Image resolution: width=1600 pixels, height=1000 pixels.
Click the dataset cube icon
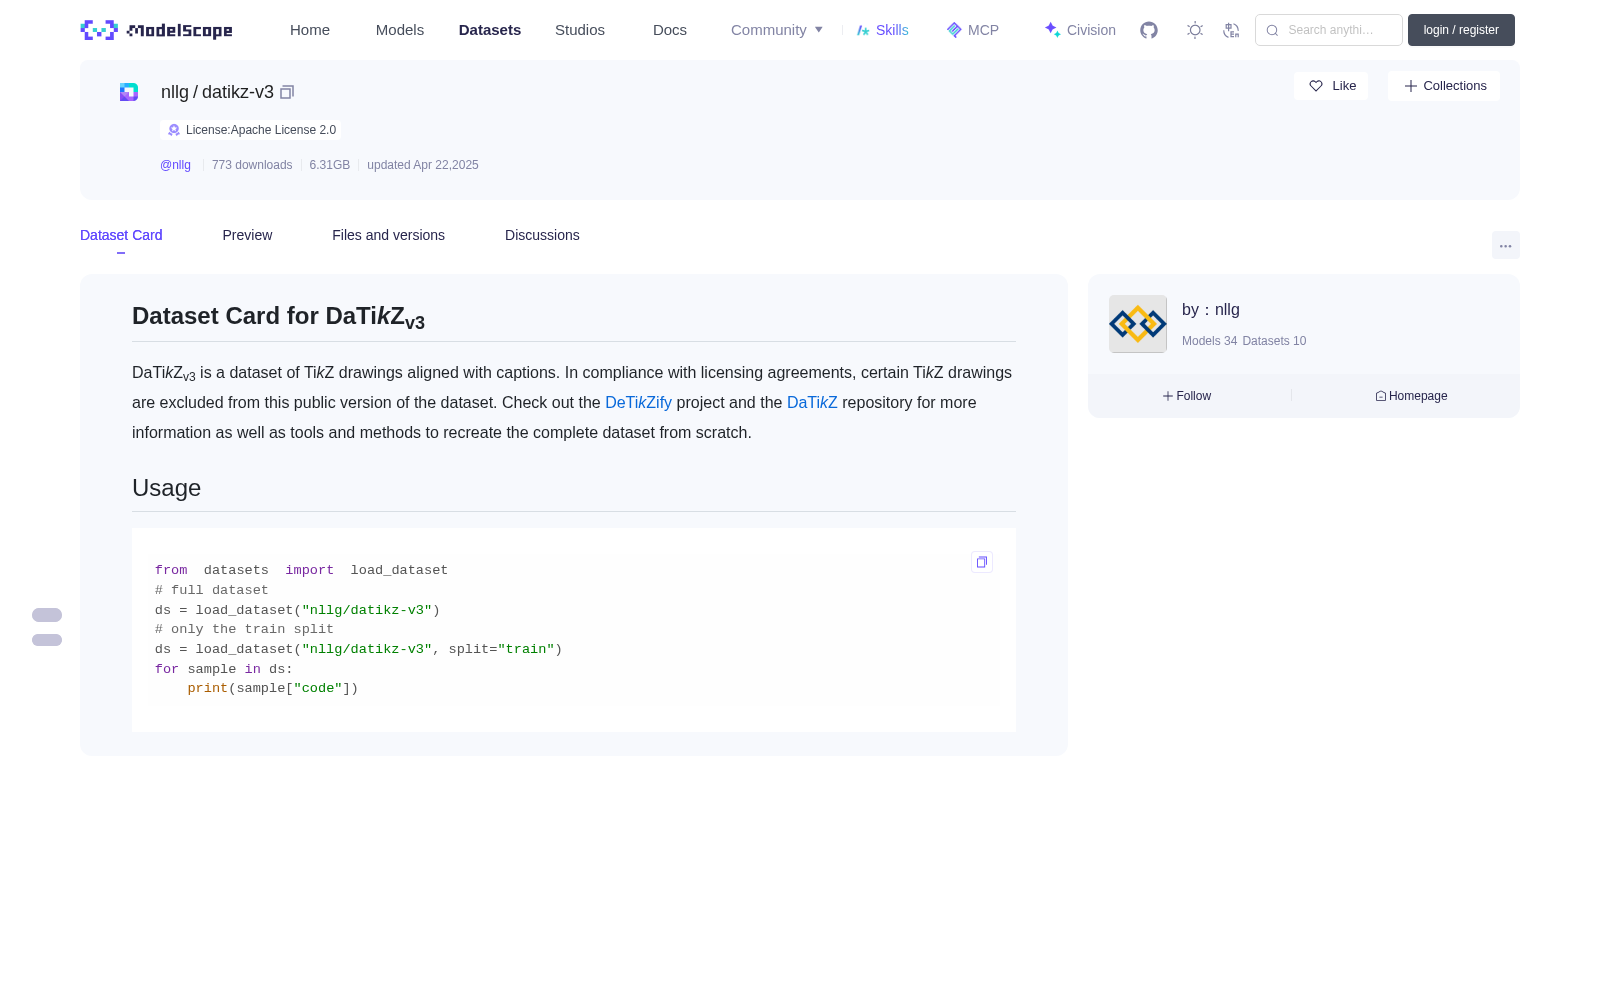pos(129,92)
